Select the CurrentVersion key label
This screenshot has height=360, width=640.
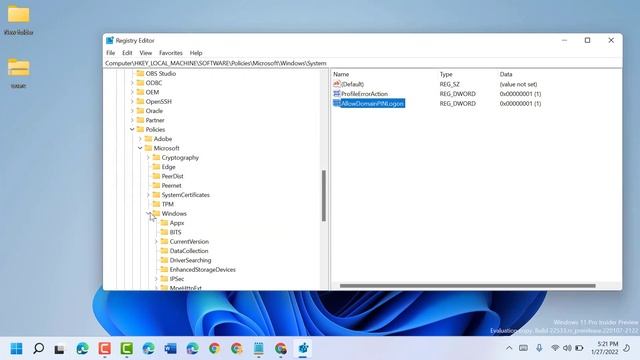[189, 242]
